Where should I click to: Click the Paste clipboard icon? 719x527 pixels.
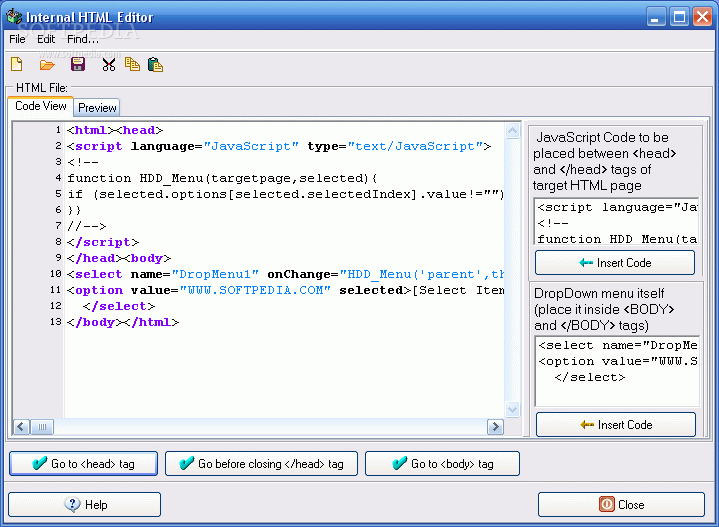[x=155, y=65]
